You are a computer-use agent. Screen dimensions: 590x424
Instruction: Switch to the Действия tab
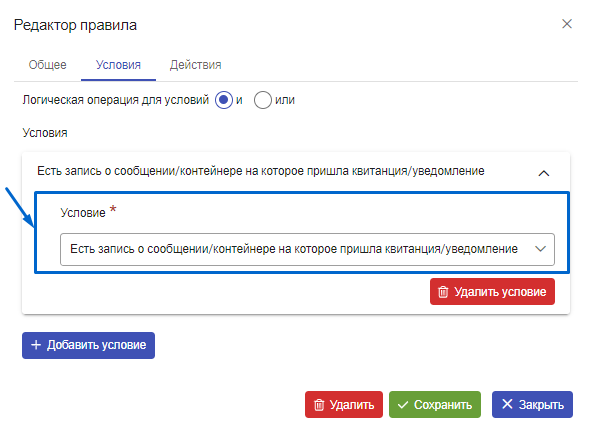195,65
